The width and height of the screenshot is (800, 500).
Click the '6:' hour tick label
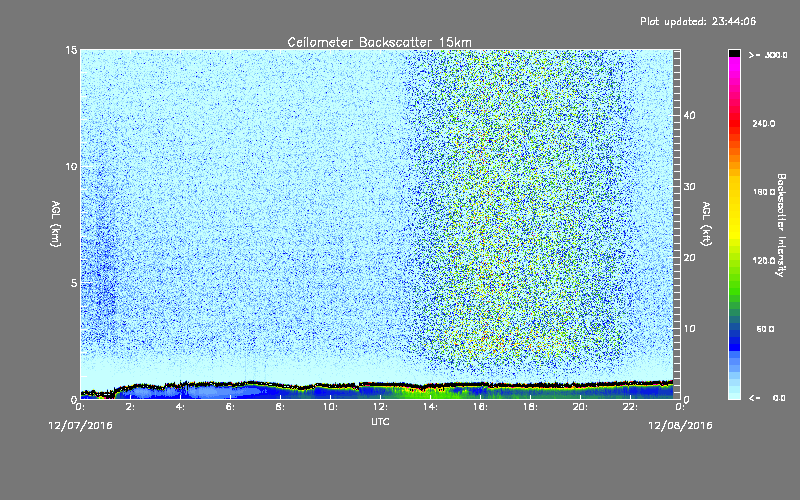click(x=231, y=407)
